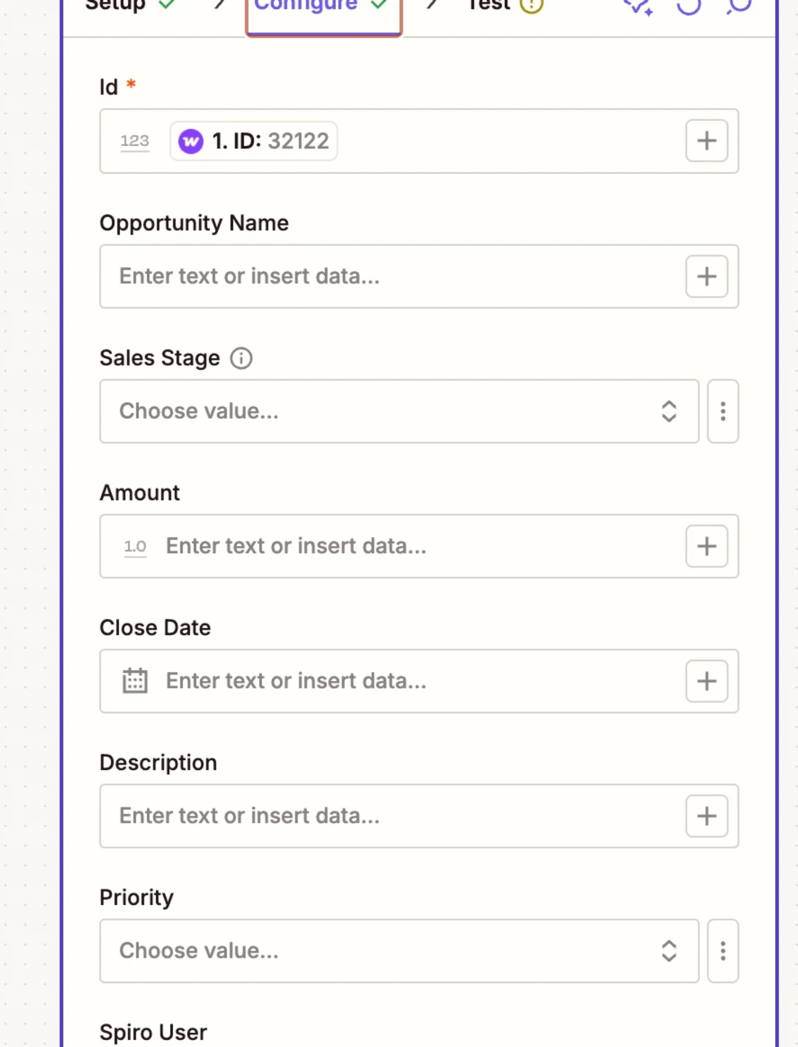Click plus button for Description field
Screen dimensions: 798x1047
[706, 816]
